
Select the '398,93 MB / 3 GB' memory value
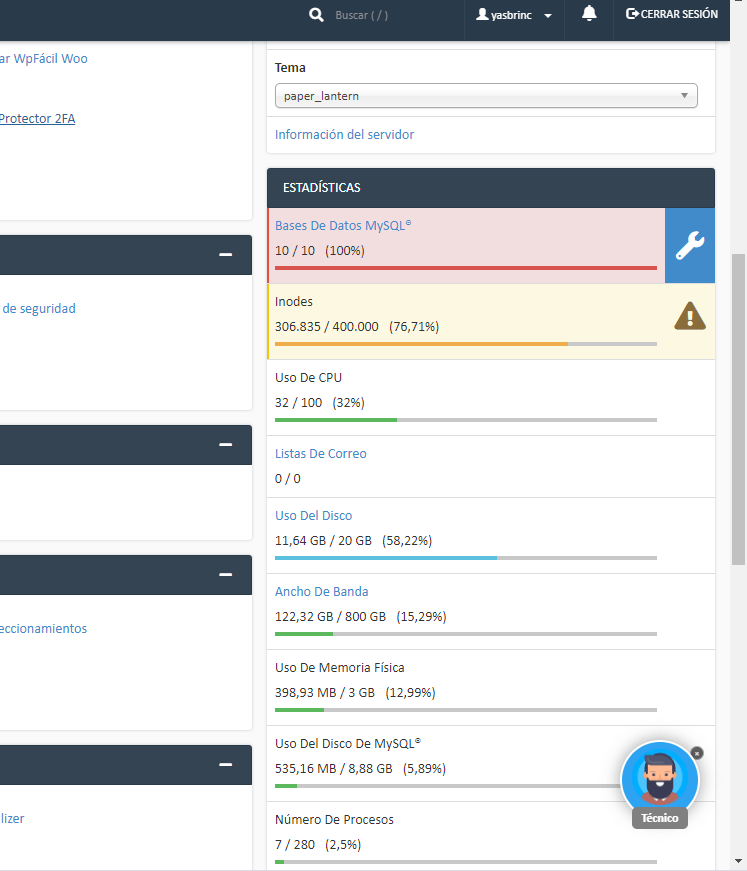coord(325,693)
